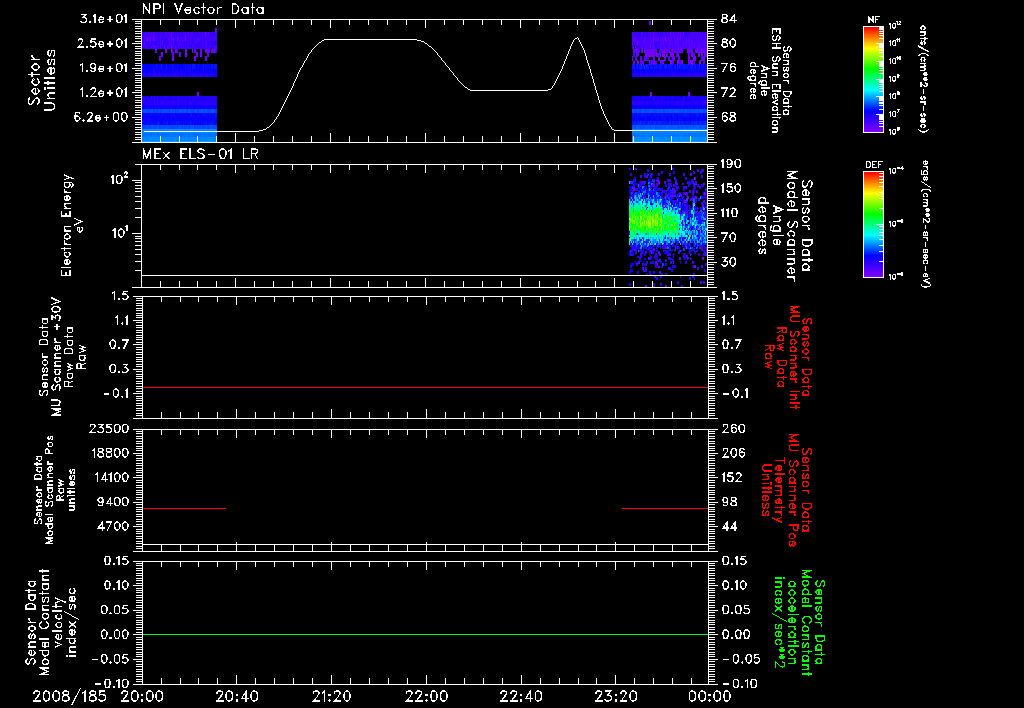This screenshot has width=1024, height=708.
Task: Click the '44' telemetry tick label
Action: click(x=729, y=526)
